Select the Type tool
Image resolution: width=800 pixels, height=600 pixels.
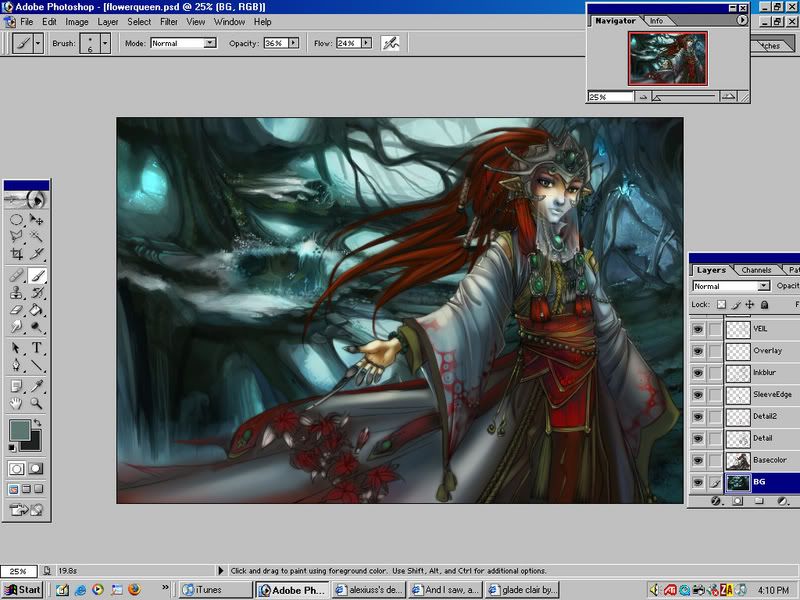(x=36, y=348)
